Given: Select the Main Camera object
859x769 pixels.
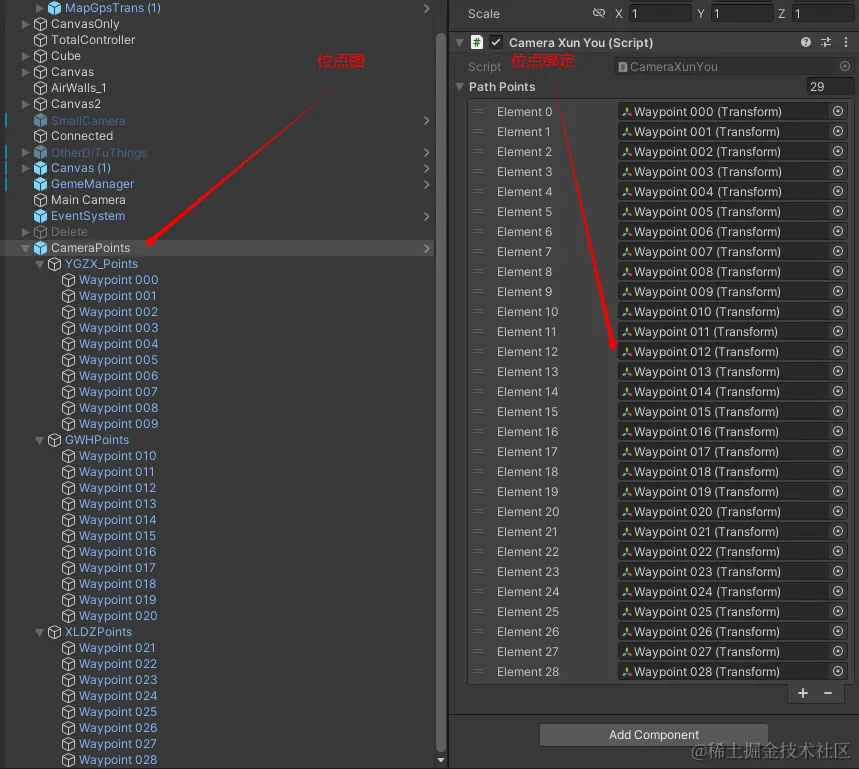Looking at the screenshot, I should tap(88, 200).
